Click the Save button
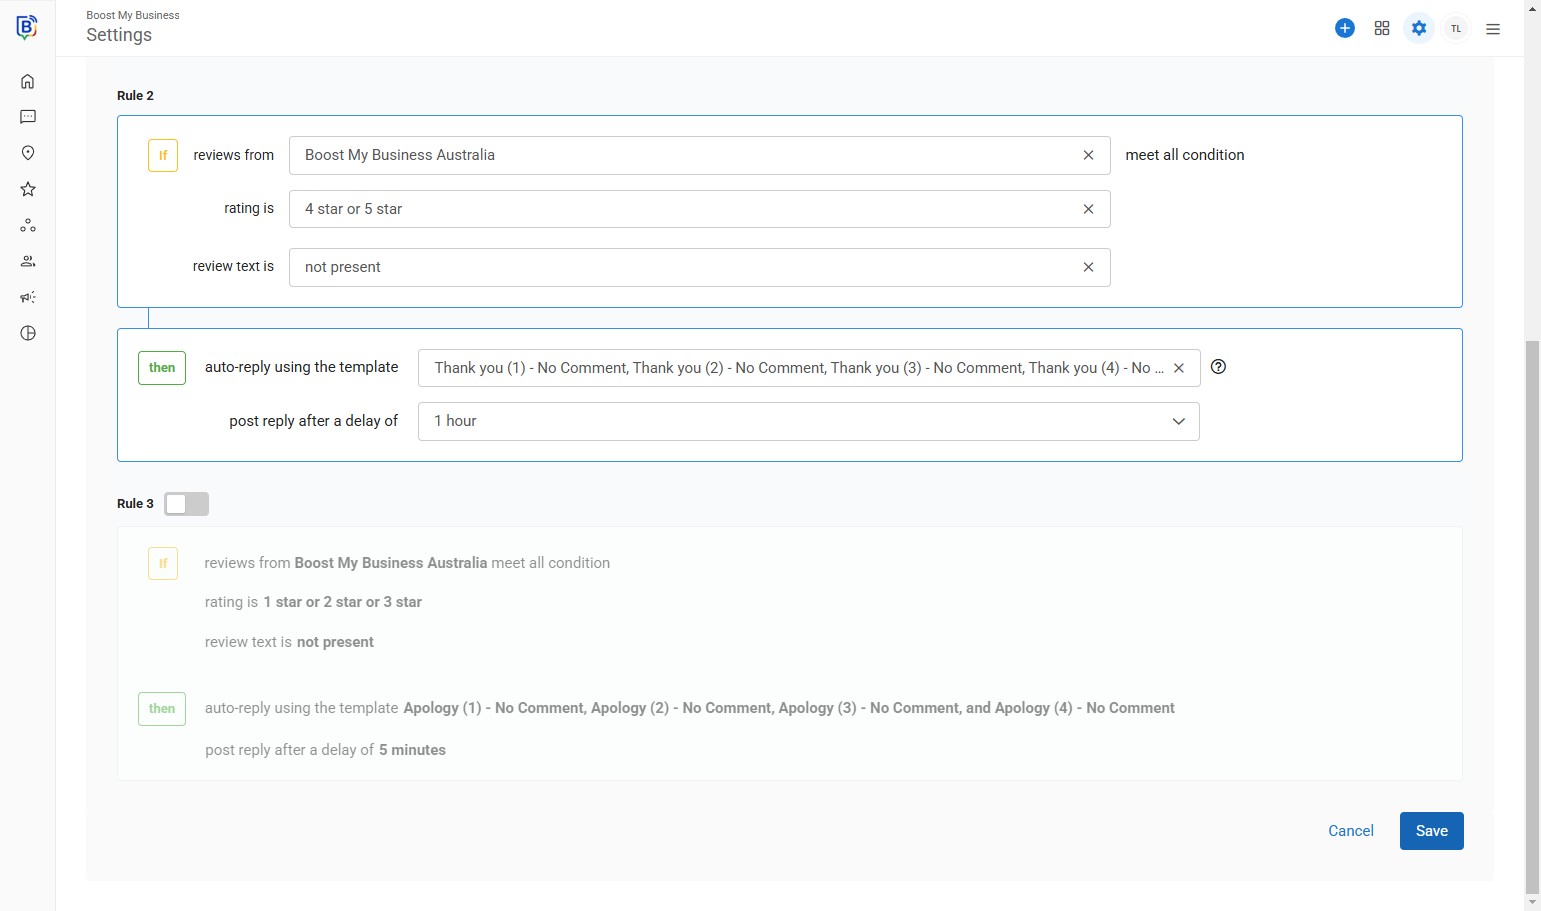1541x911 pixels. point(1431,831)
